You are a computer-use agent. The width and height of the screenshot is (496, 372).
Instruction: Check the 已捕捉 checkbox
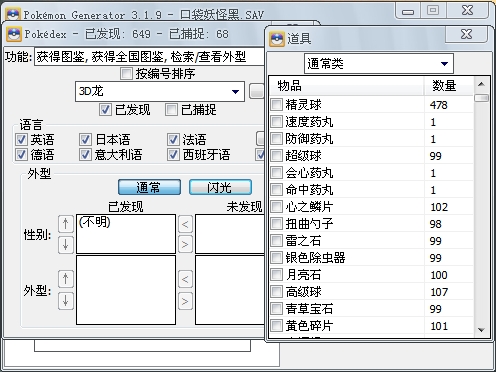point(171,110)
